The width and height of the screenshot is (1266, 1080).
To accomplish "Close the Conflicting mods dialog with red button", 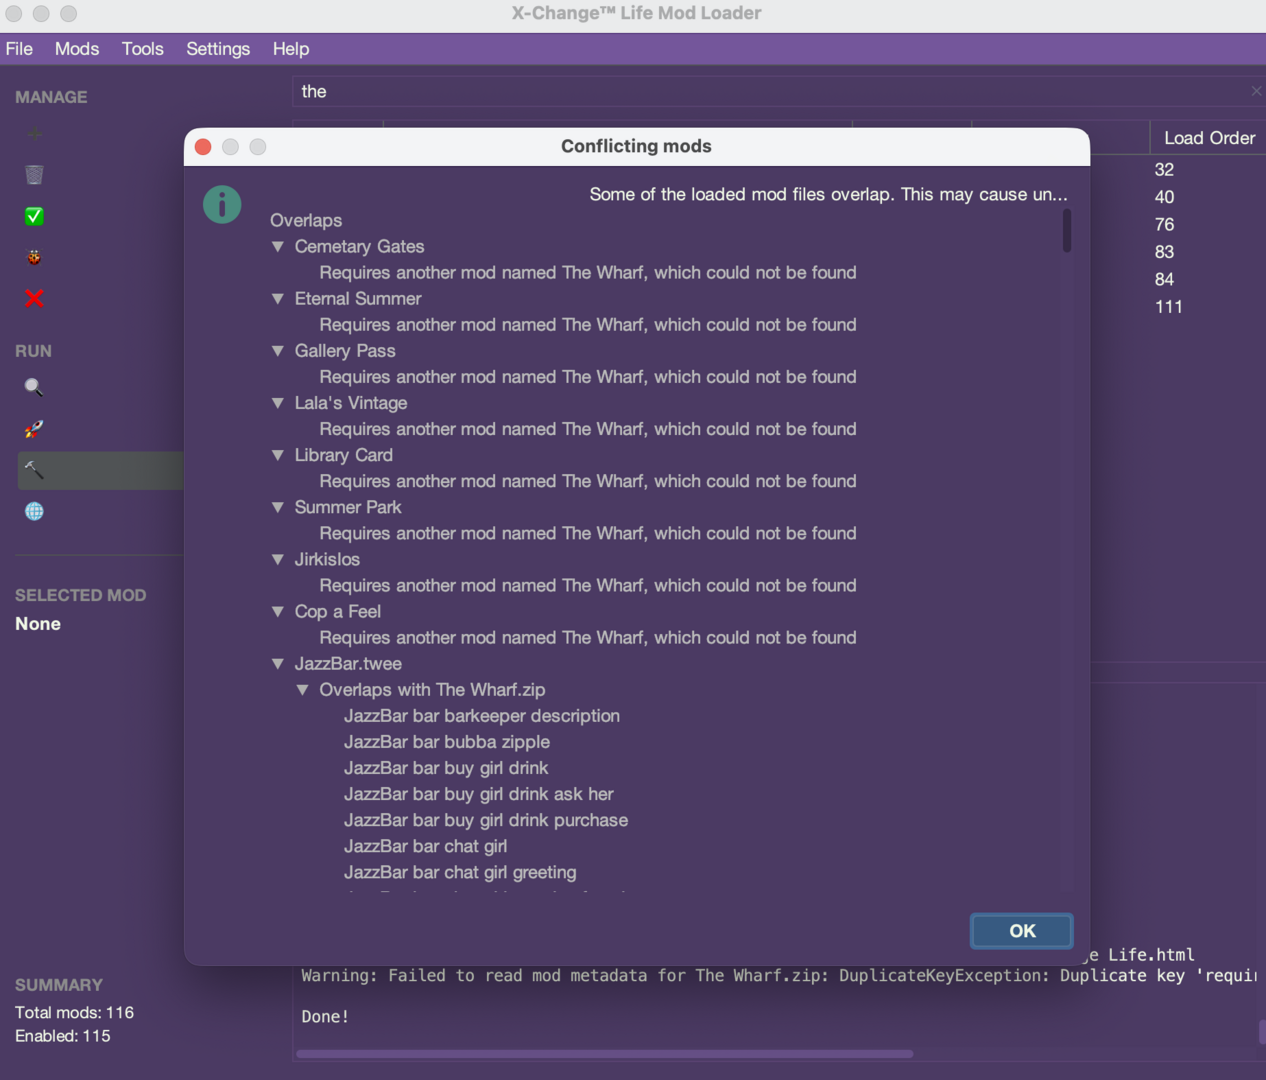I will coord(203,147).
